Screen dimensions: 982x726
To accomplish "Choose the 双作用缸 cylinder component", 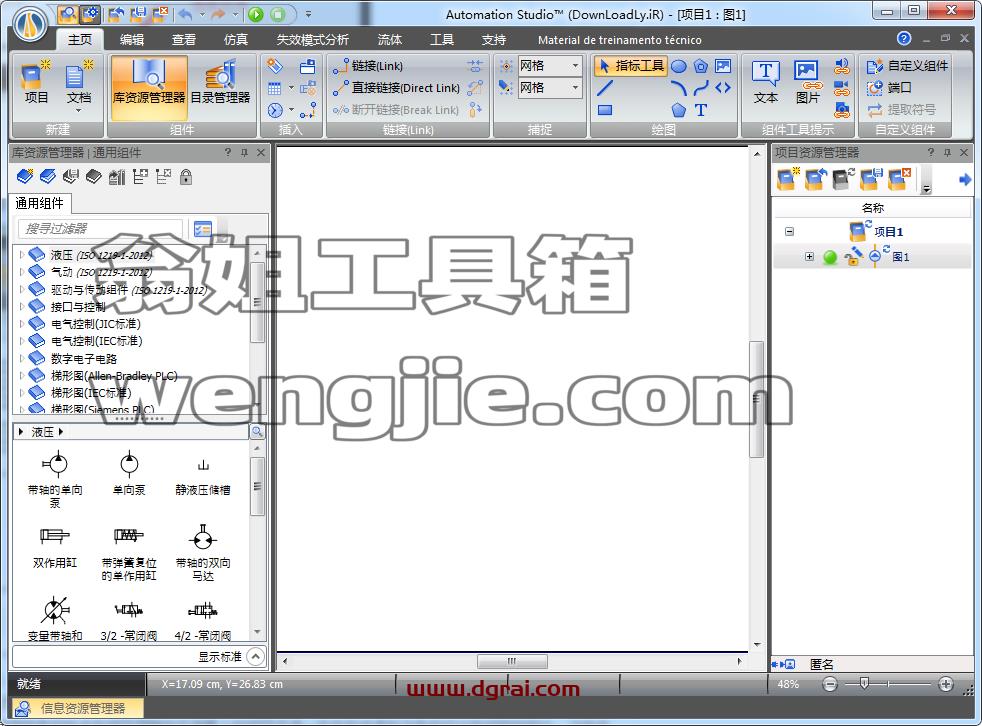I will [x=55, y=547].
